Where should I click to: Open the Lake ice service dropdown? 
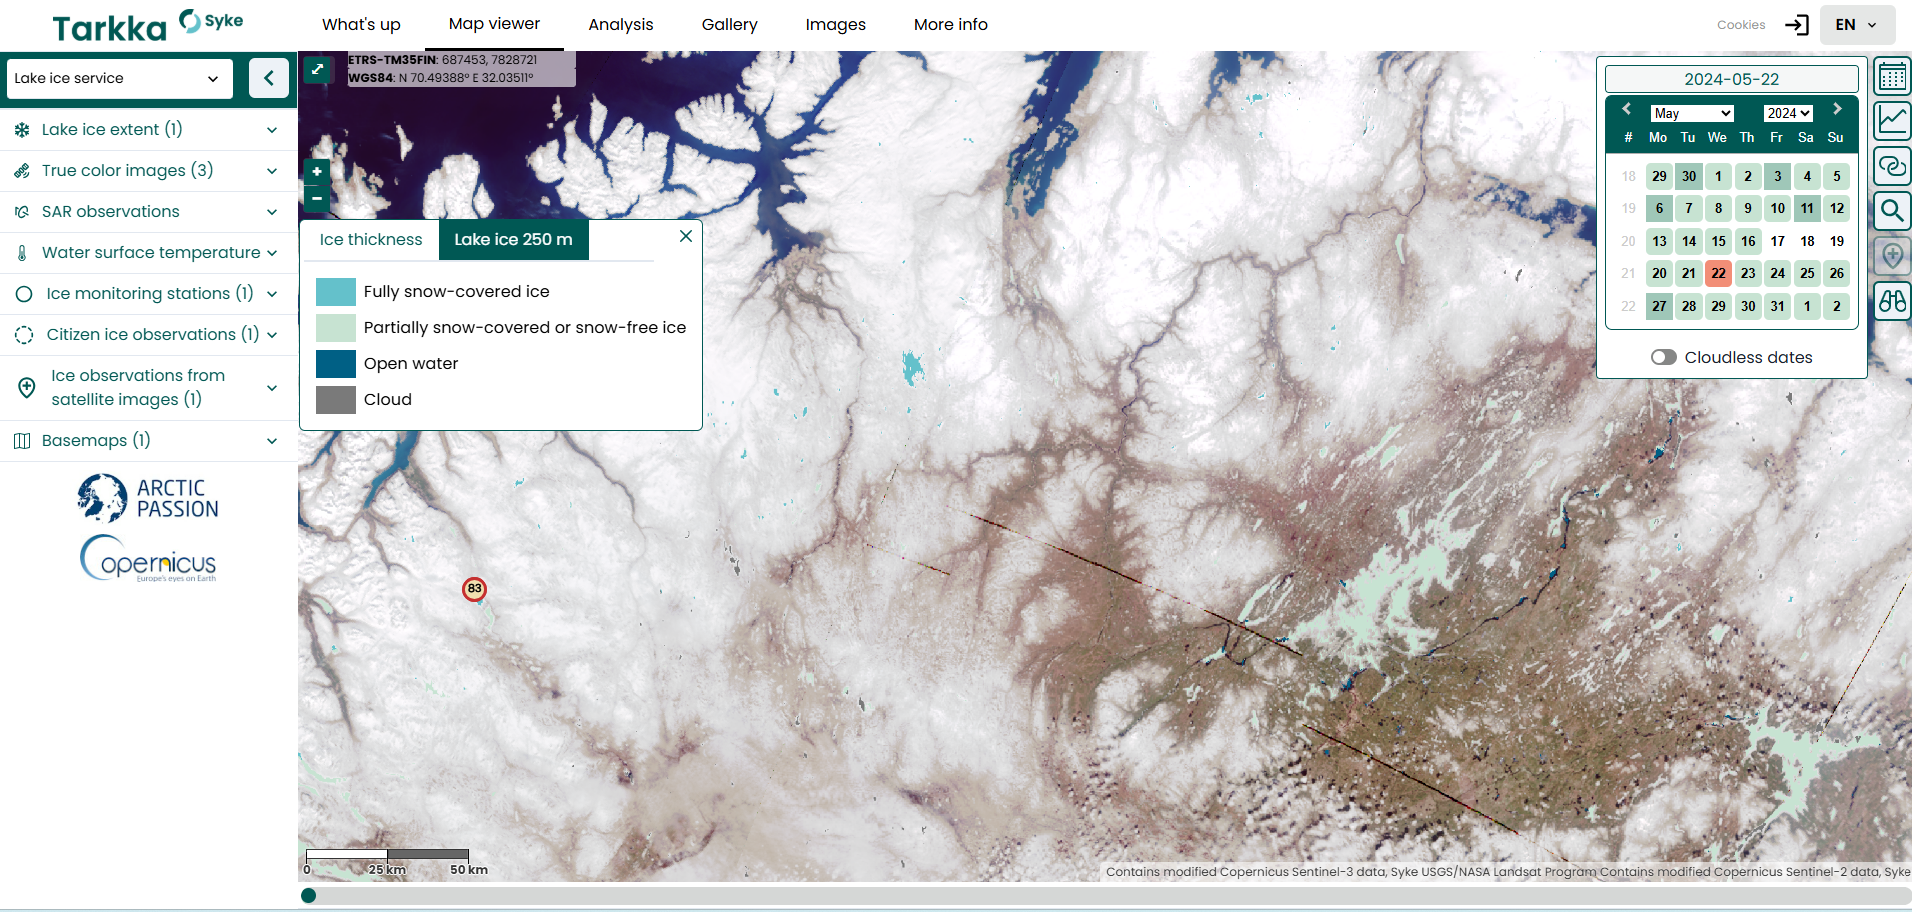pyautogui.click(x=119, y=78)
